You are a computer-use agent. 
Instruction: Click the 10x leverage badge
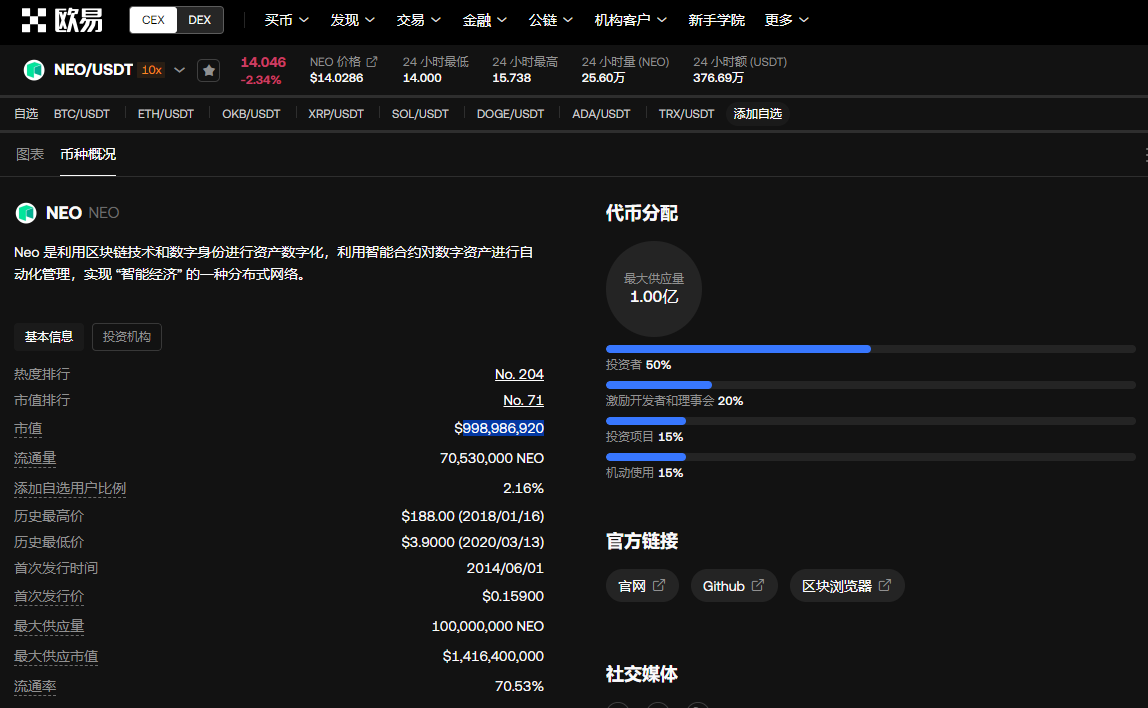click(152, 70)
